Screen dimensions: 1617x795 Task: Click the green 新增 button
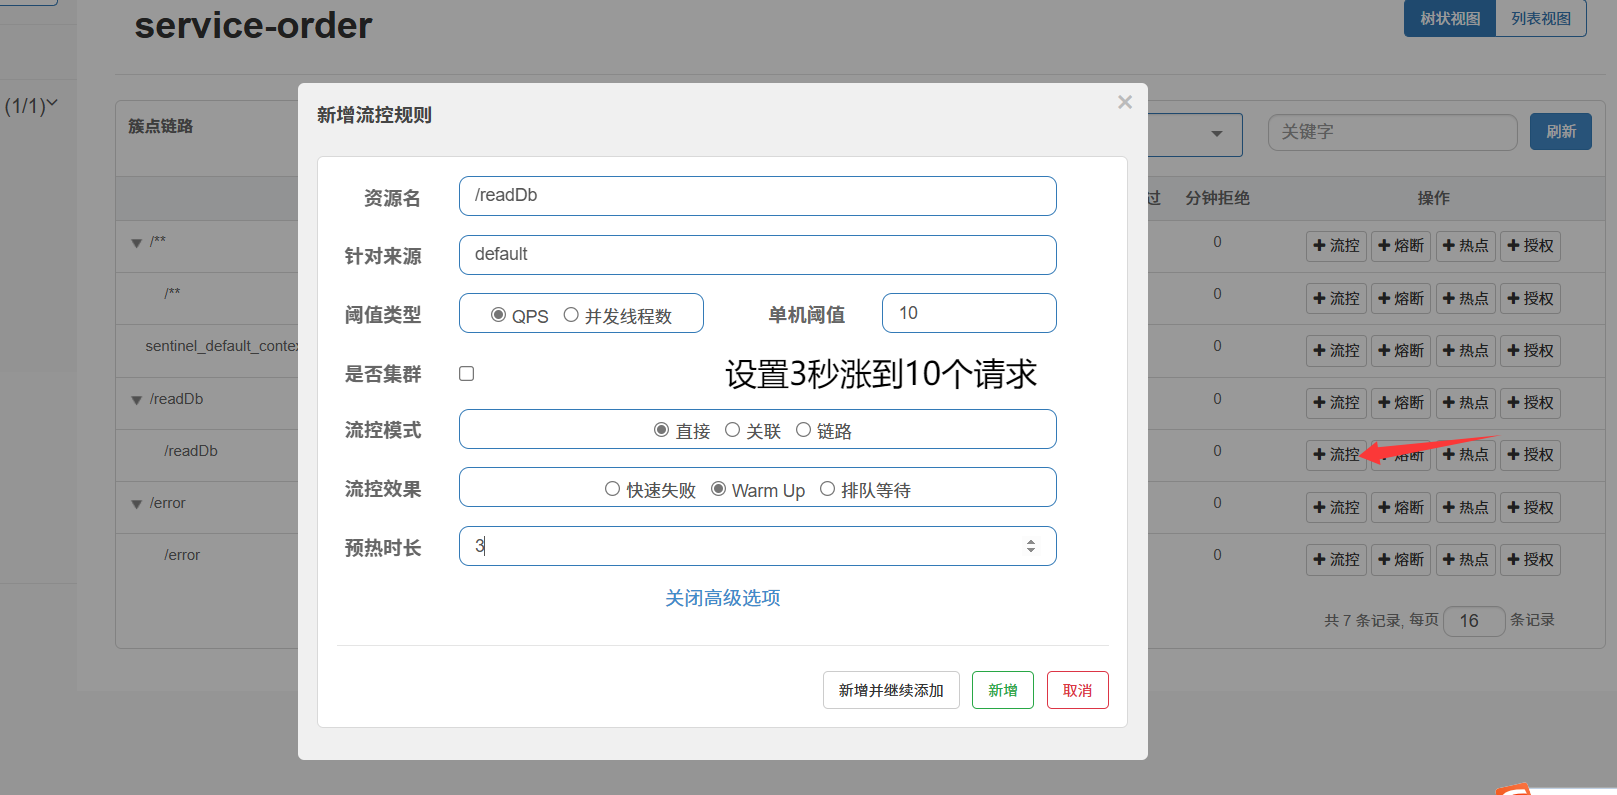tap(1002, 690)
